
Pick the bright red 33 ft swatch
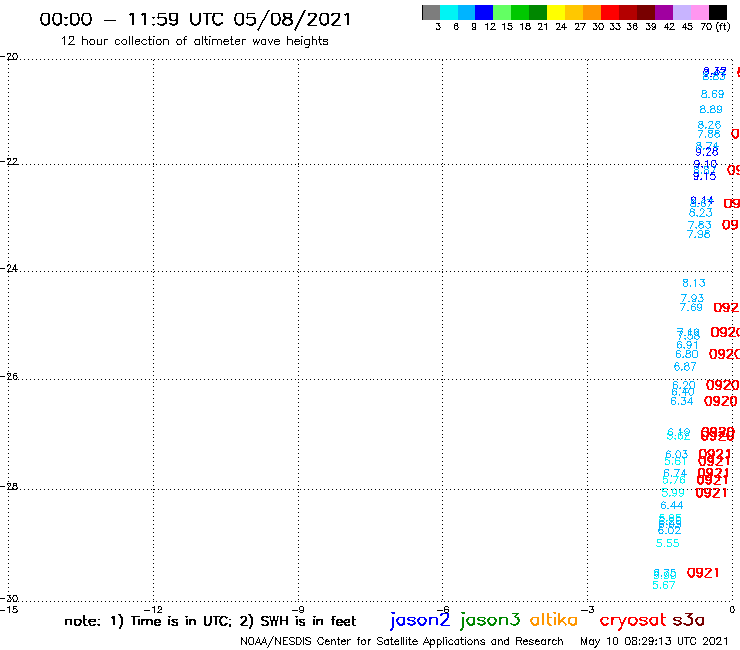coord(610,12)
